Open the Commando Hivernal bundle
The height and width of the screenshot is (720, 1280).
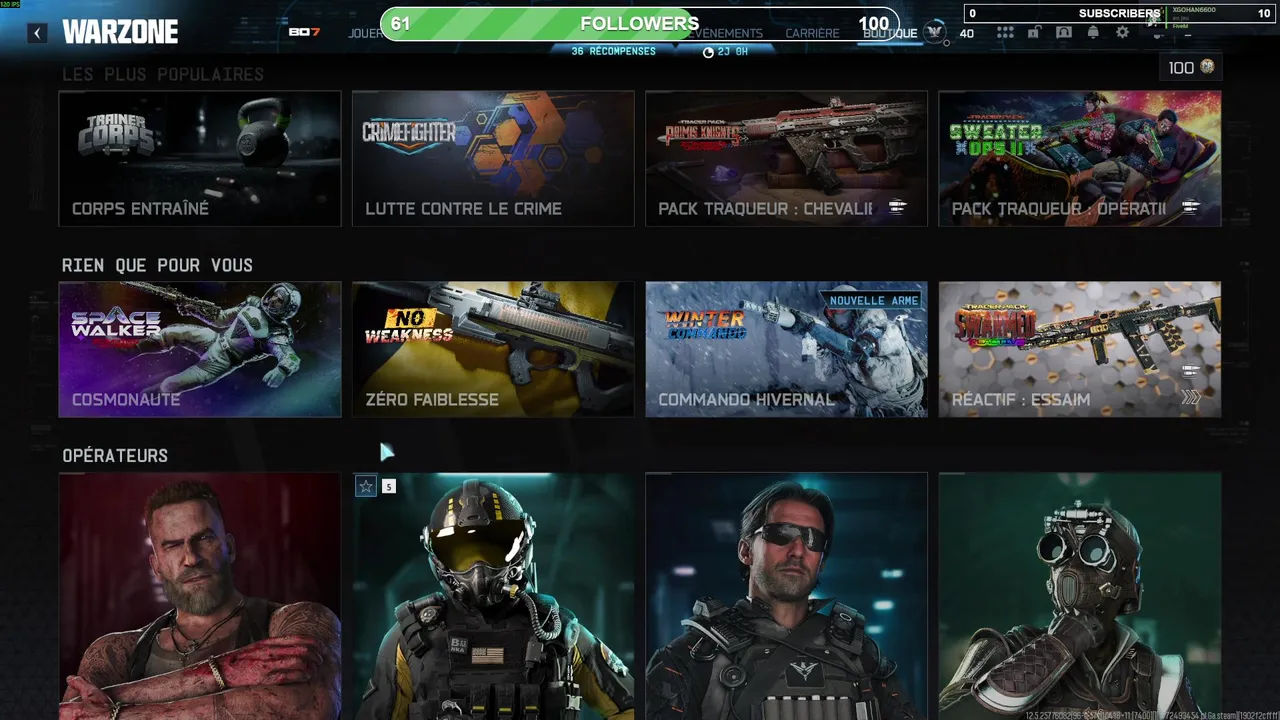[x=786, y=349]
